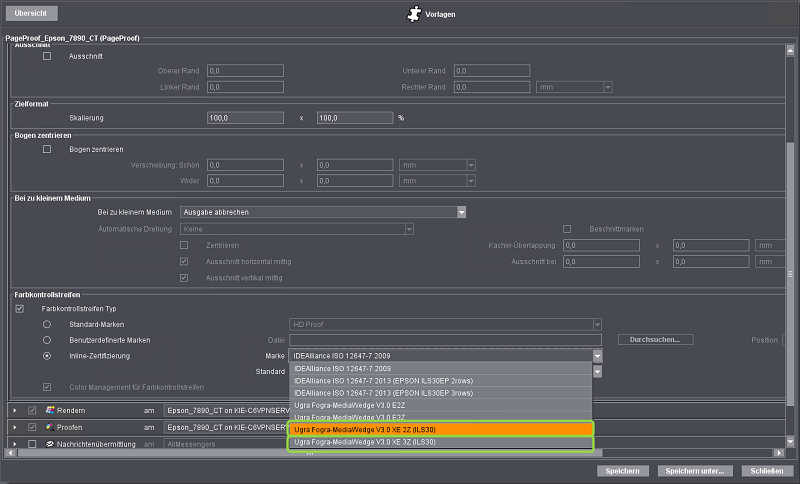Select the Standard-Marken radio button

(x=47, y=324)
